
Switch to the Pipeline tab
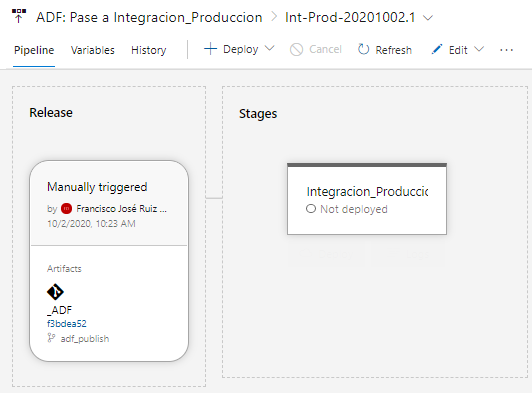click(x=34, y=50)
